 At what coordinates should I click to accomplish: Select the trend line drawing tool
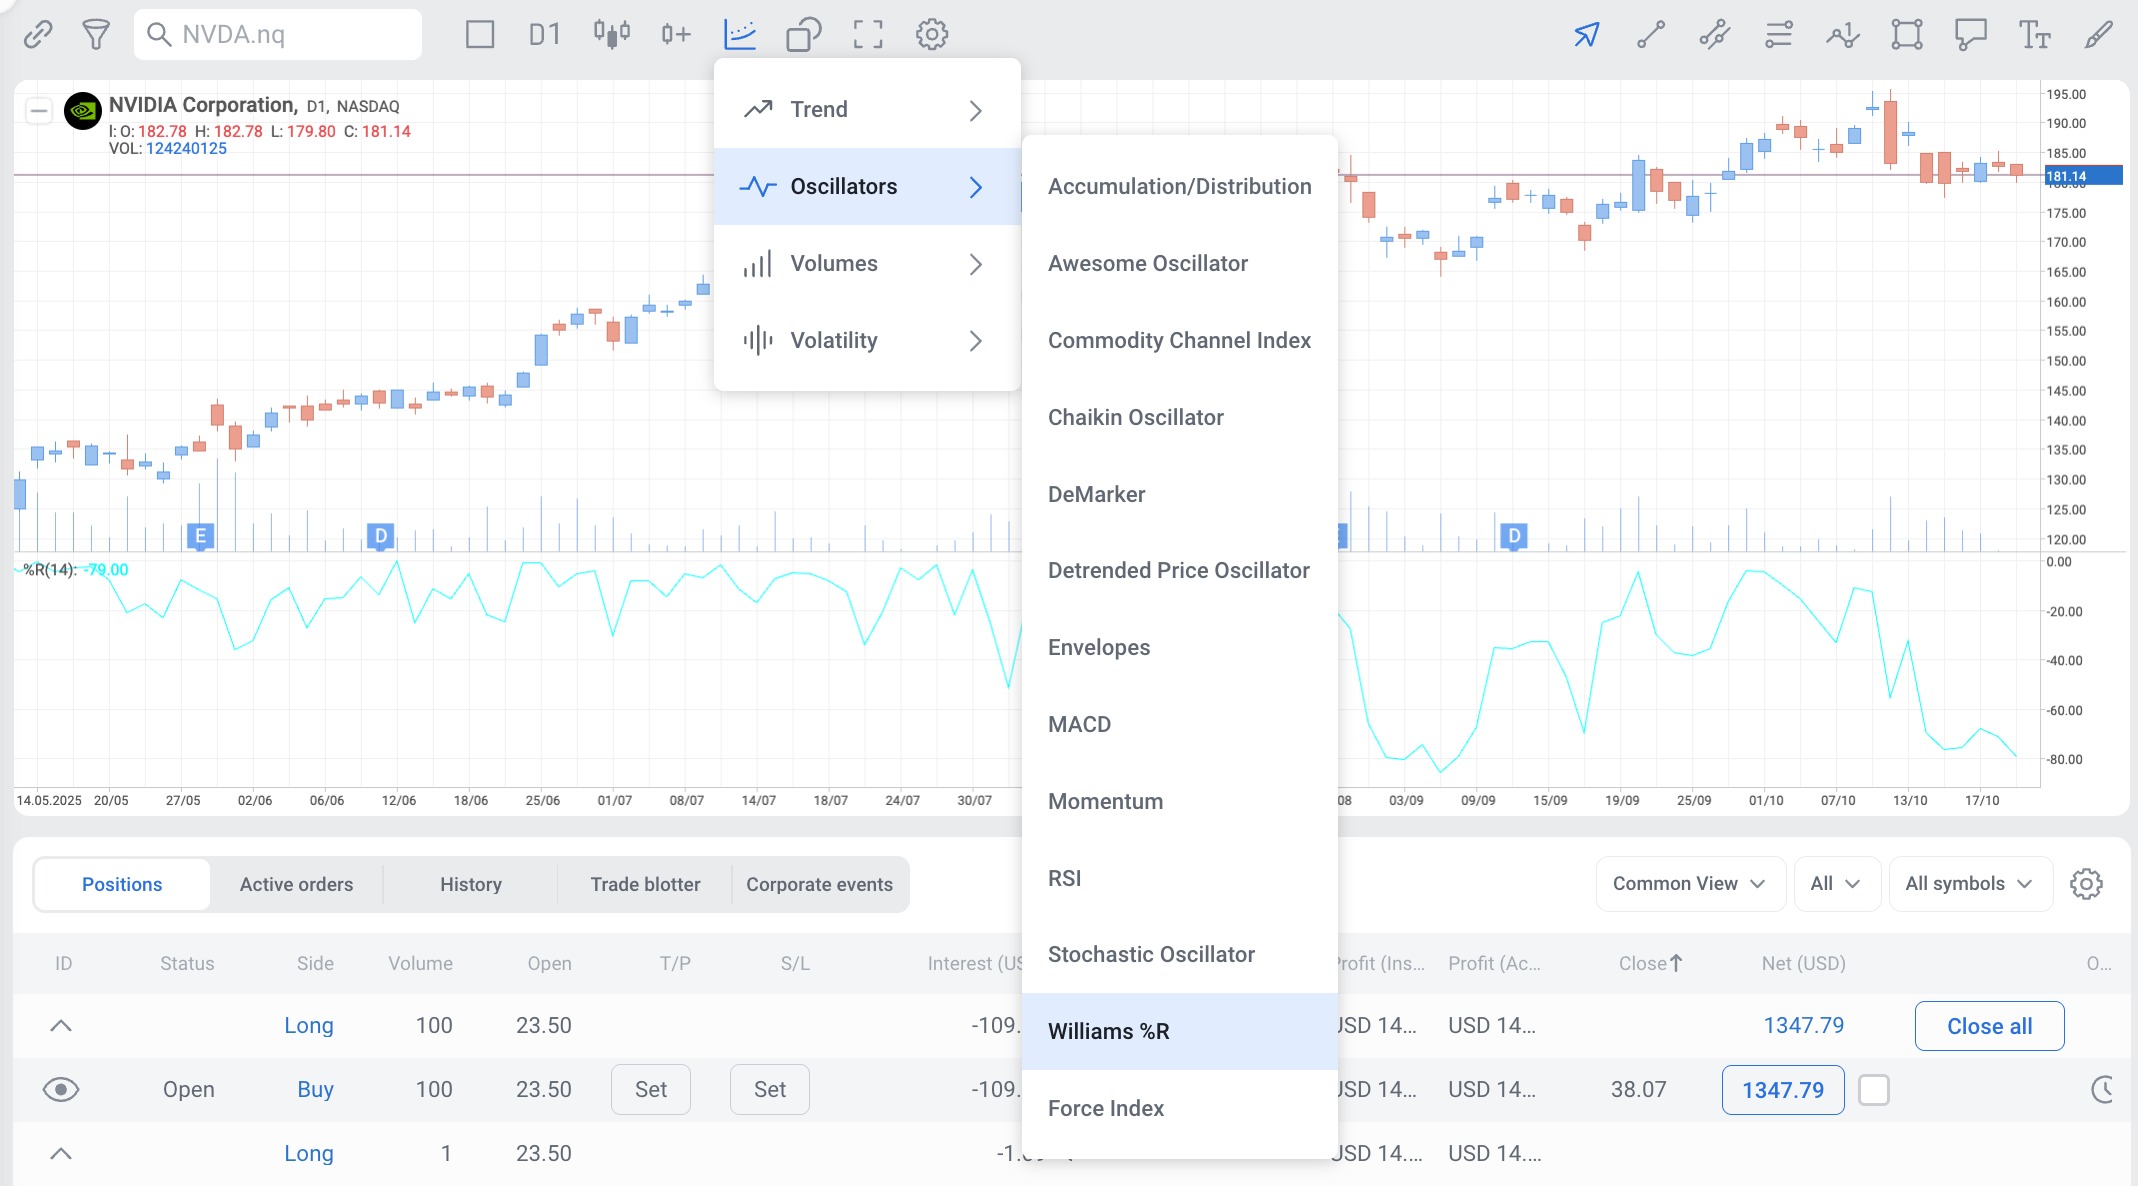point(1651,35)
